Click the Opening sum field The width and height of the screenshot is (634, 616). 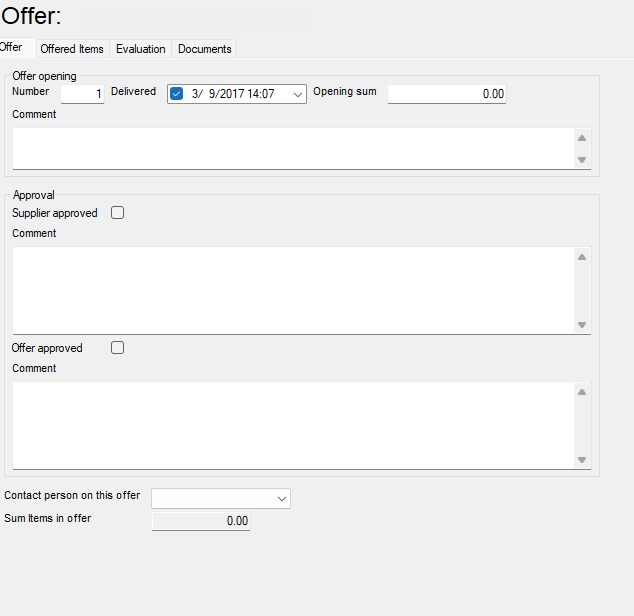pos(446,94)
